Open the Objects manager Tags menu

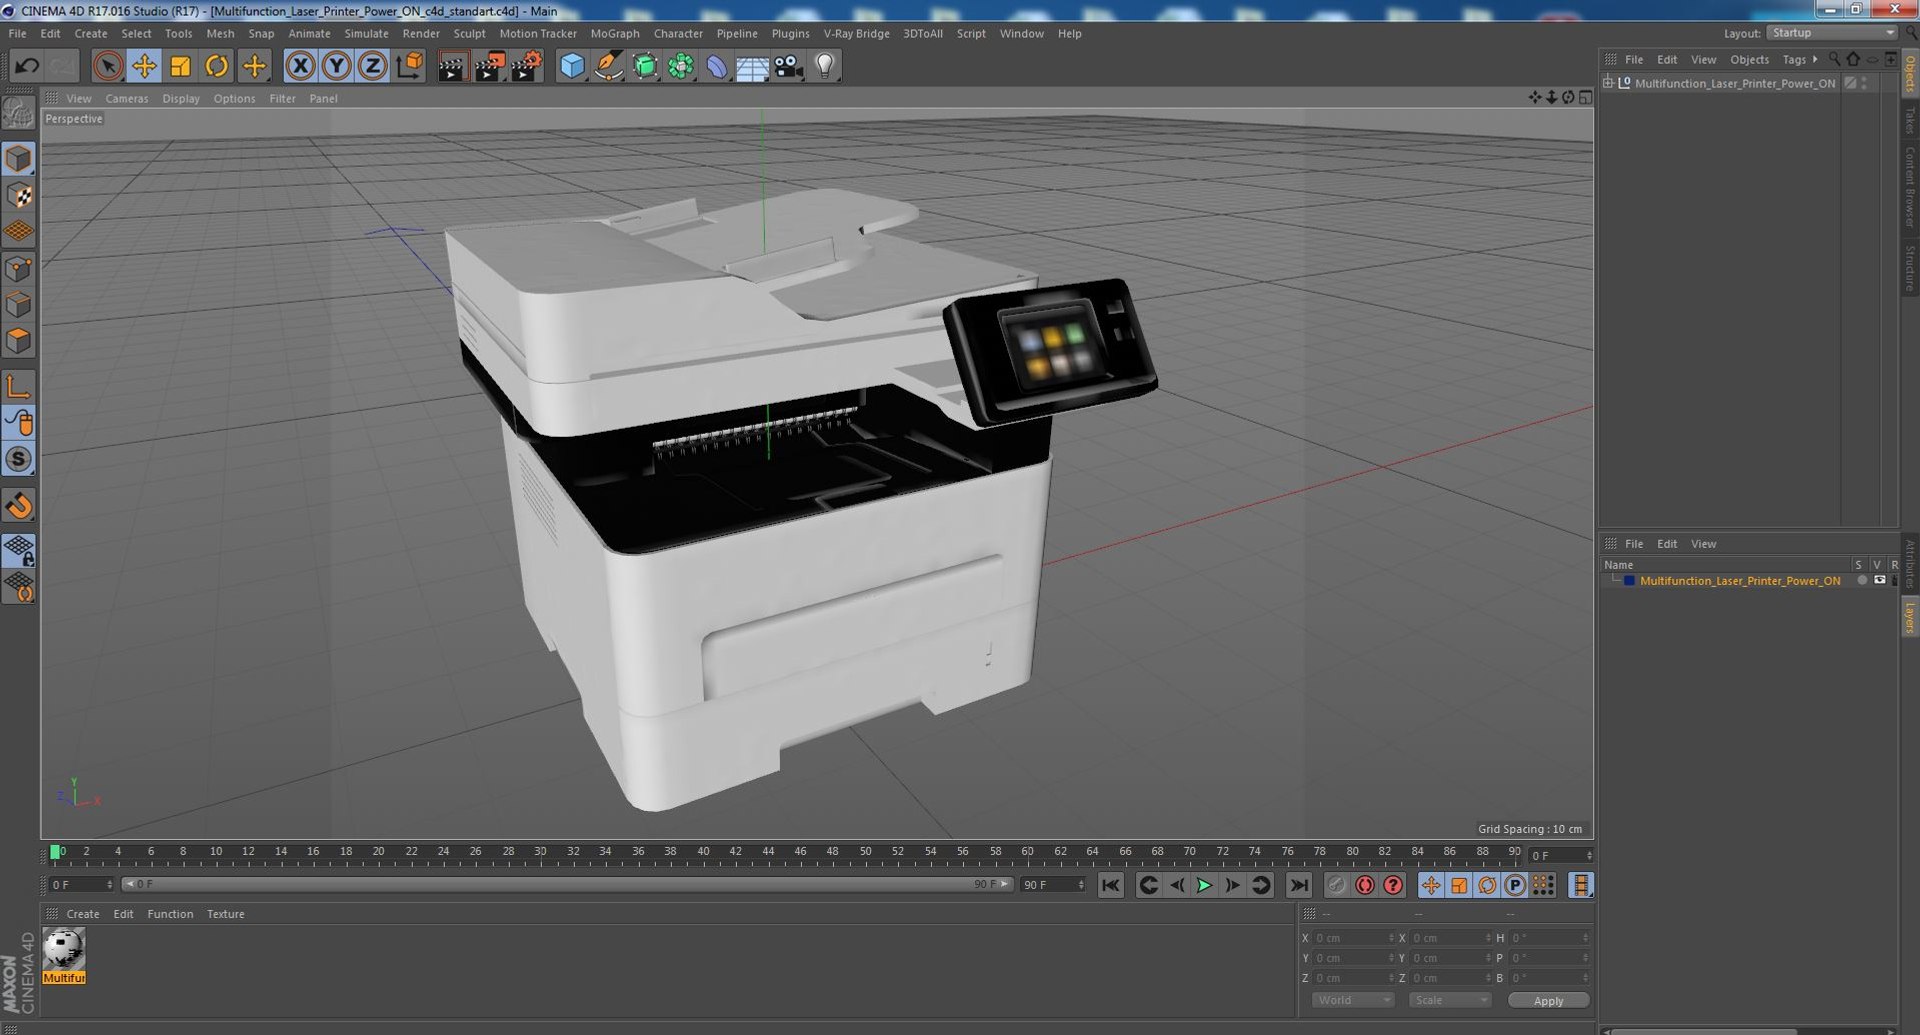tap(1794, 60)
